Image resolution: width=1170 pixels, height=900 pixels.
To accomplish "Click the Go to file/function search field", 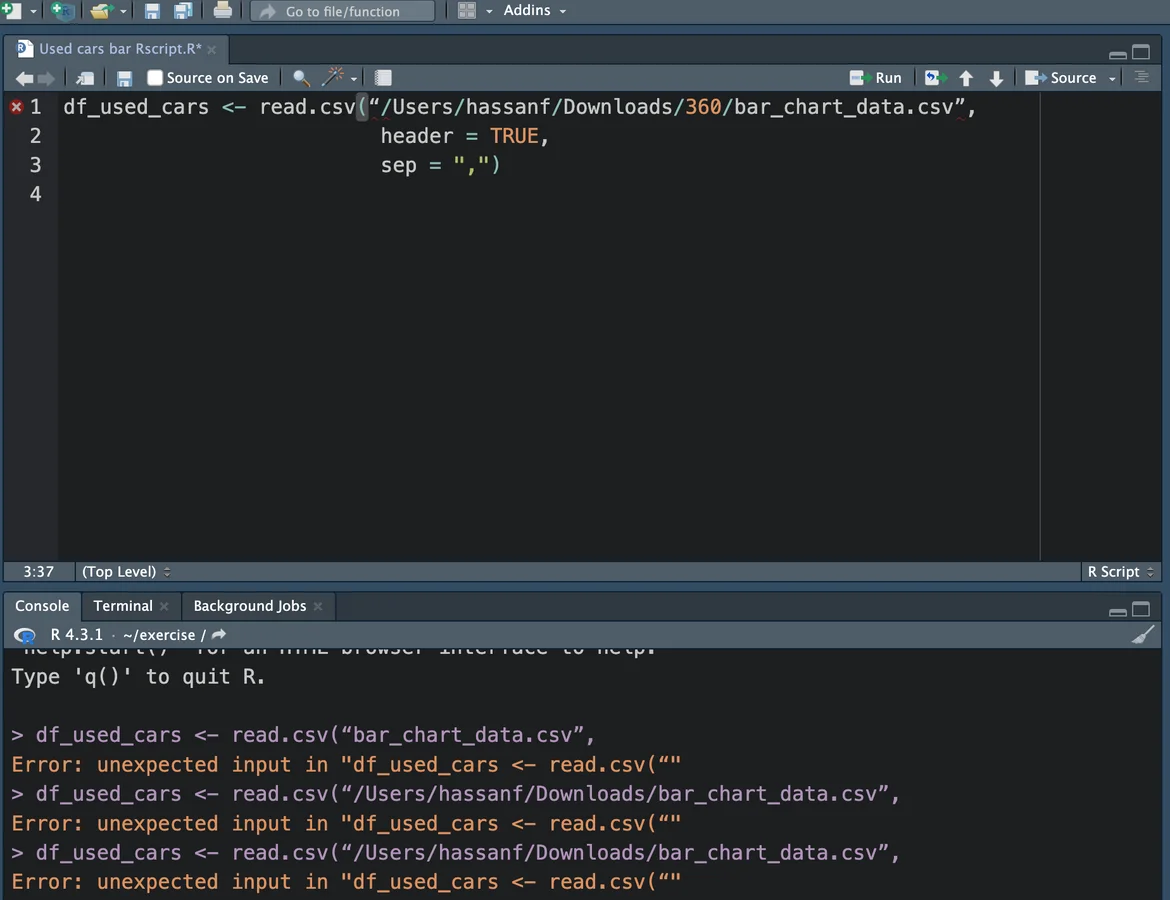I will [343, 11].
